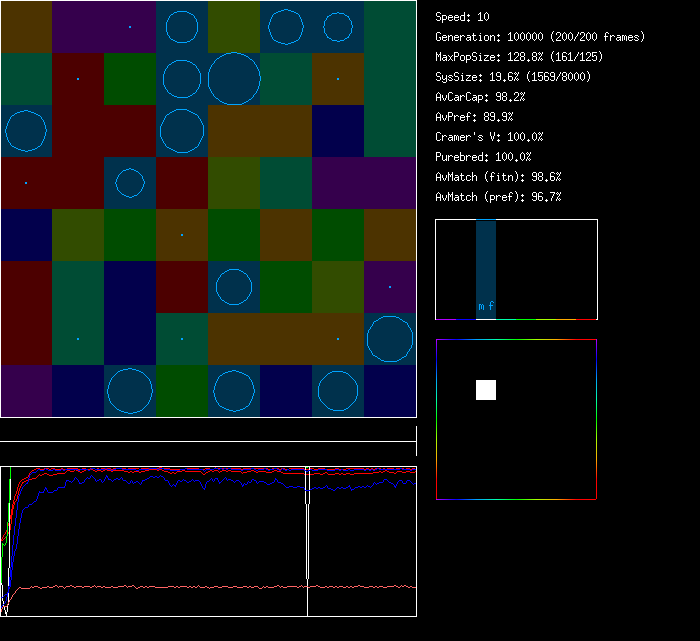Click the largest circle in the grid
Screen dimensions: 700x641
point(234,79)
